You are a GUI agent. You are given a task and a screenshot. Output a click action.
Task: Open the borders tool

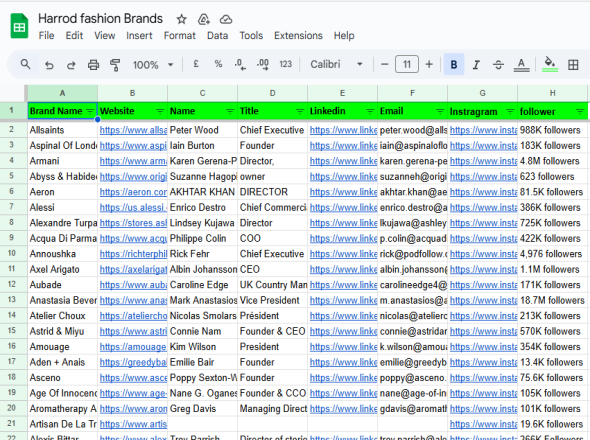click(x=573, y=65)
